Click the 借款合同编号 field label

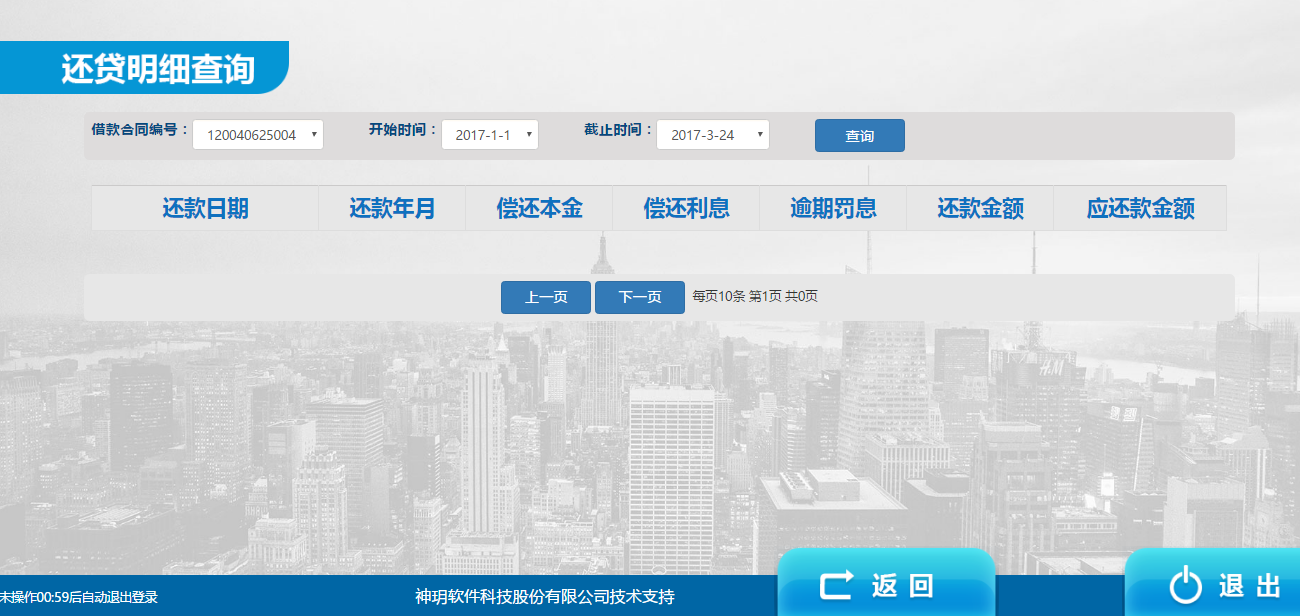140,130
